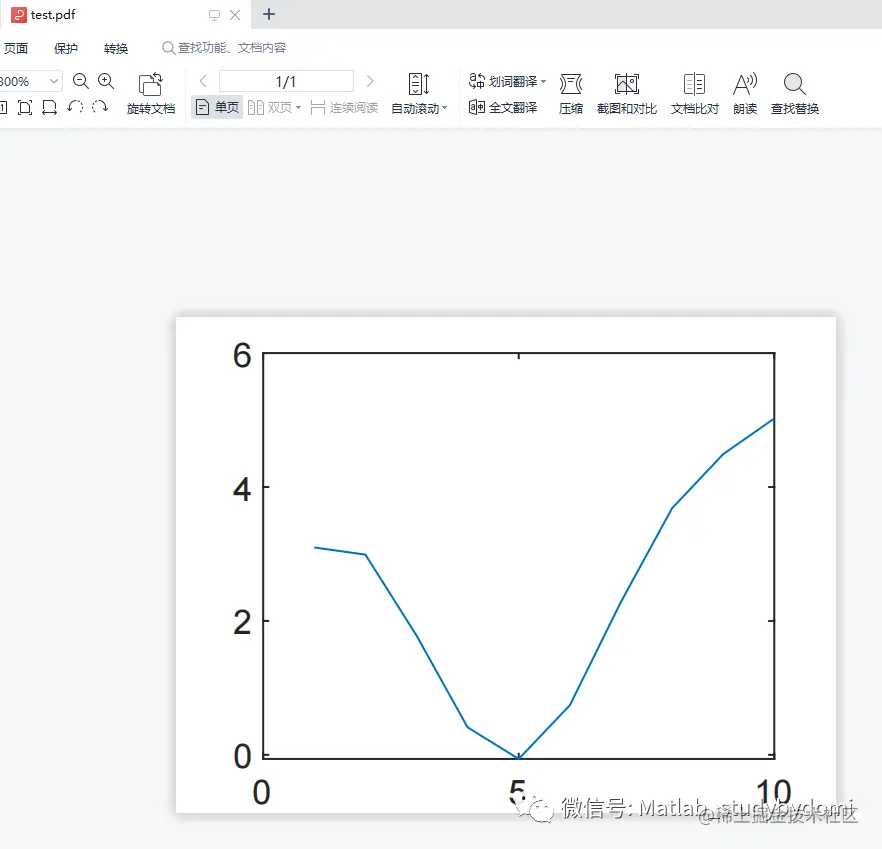The height and width of the screenshot is (849, 882).
Task: Click the zoom in magnifier icon
Action: coord(106,81)
